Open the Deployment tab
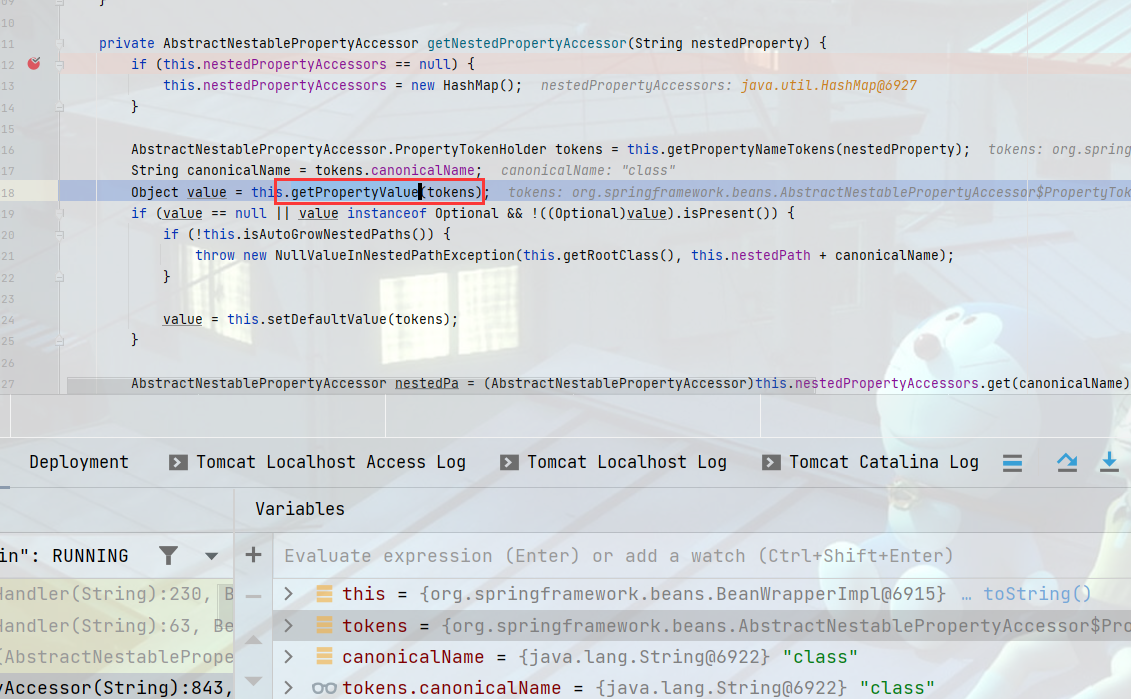The width and height of the screenshot is (1131, 699). point(79,462)
